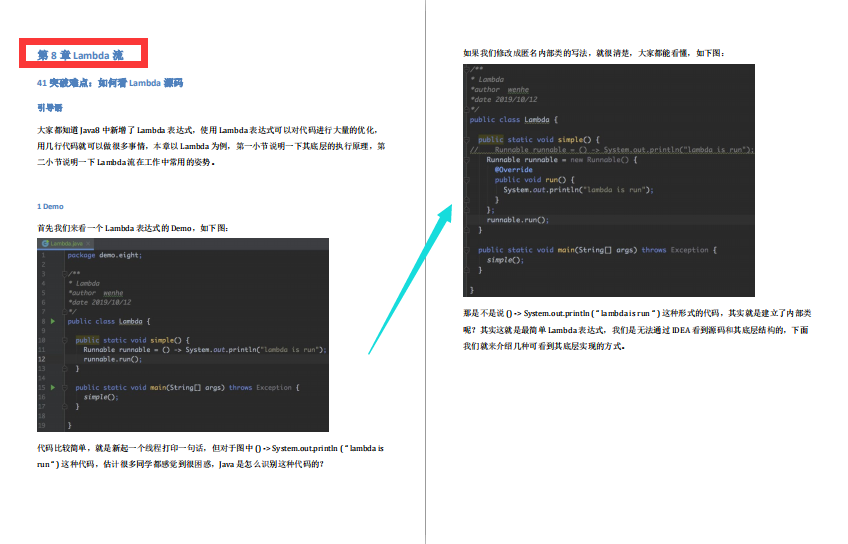Image resolution: width=848 pixels, height=544 pixels.
Task: Click the anonymous inner class code screenshot image
Action: pos(608,180)
